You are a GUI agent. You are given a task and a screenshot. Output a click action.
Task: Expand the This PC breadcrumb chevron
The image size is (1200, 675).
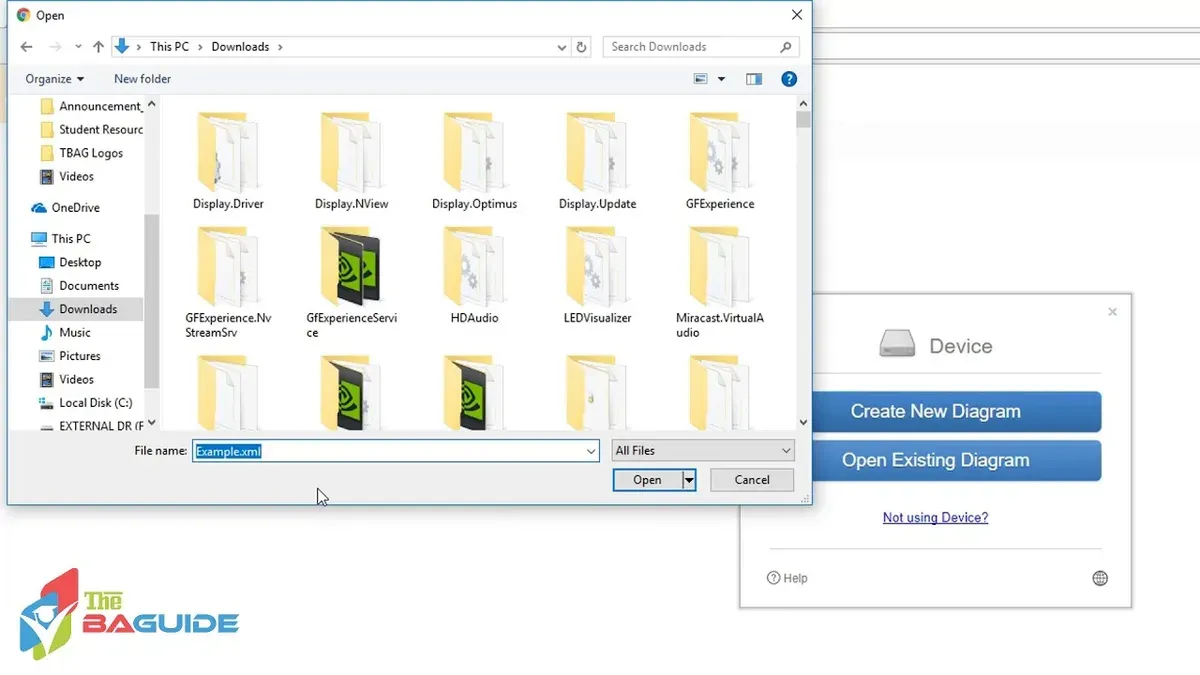point(200,47)
